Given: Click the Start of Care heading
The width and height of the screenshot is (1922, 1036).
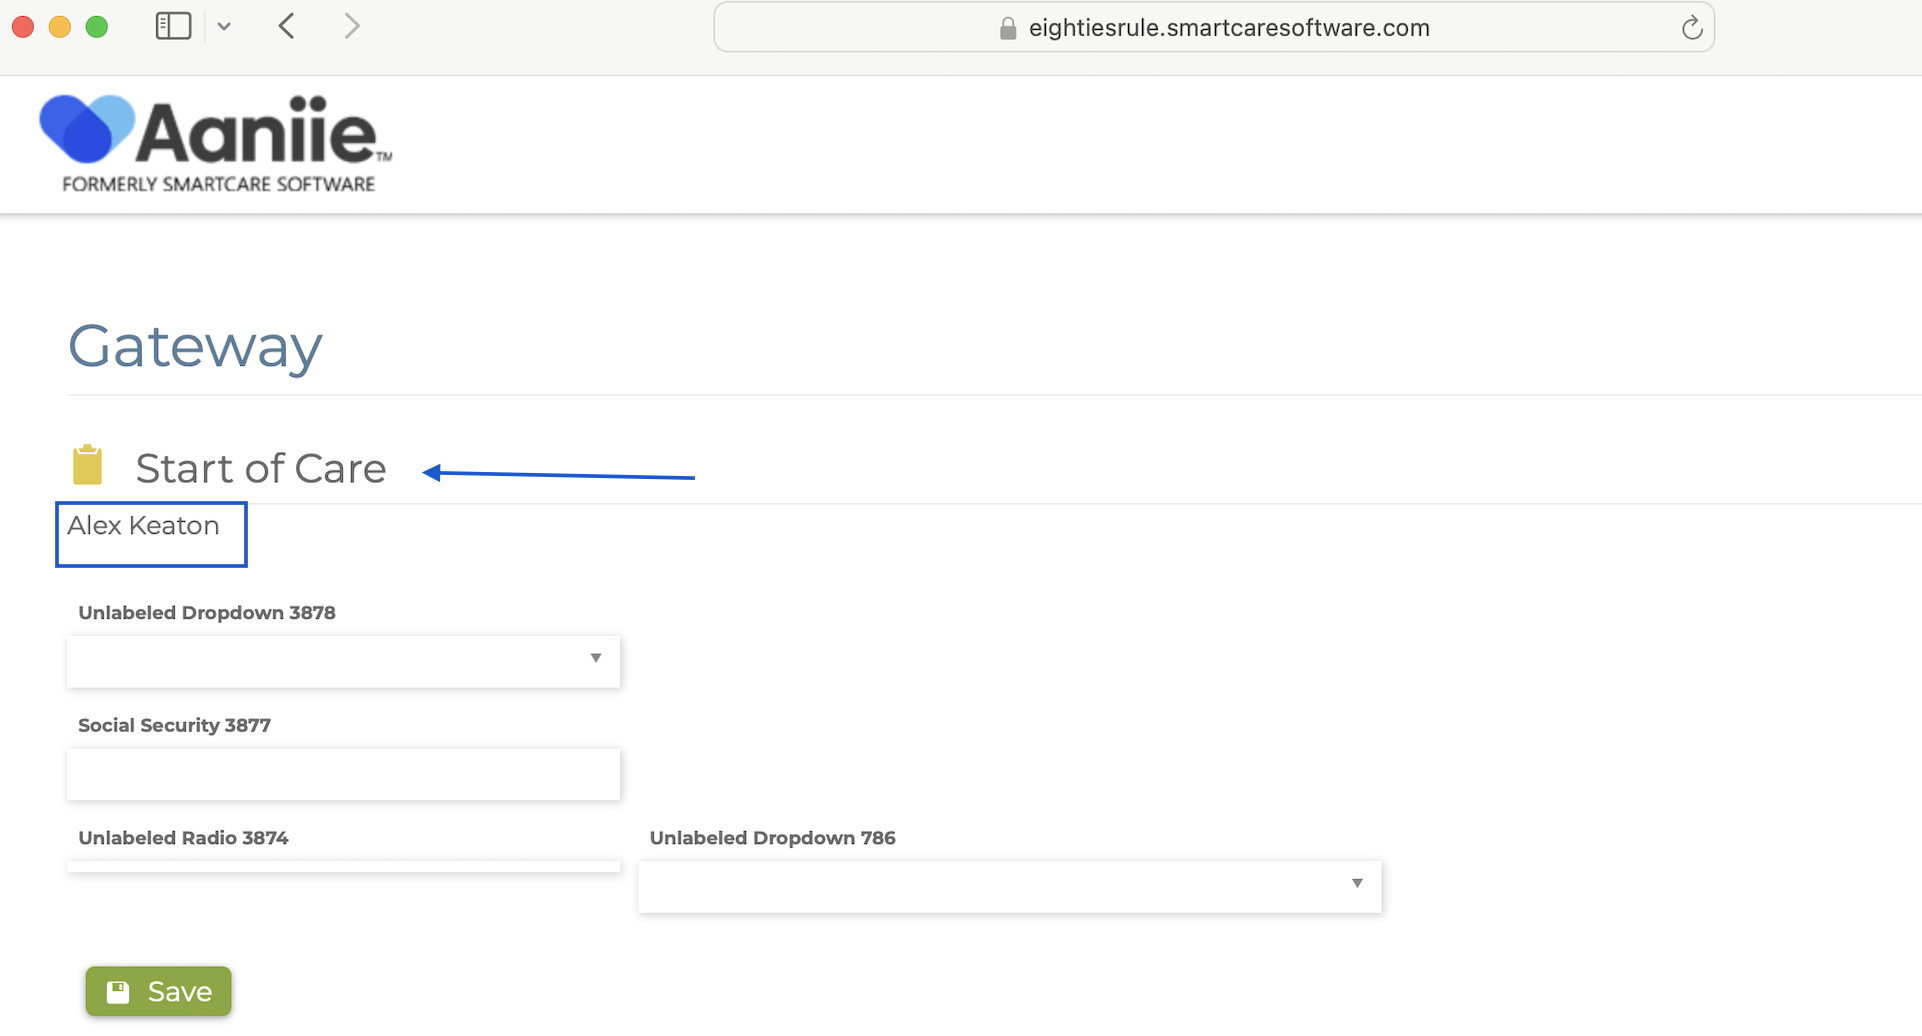Looking at the screenshot, I should click(x=261, y=468).
